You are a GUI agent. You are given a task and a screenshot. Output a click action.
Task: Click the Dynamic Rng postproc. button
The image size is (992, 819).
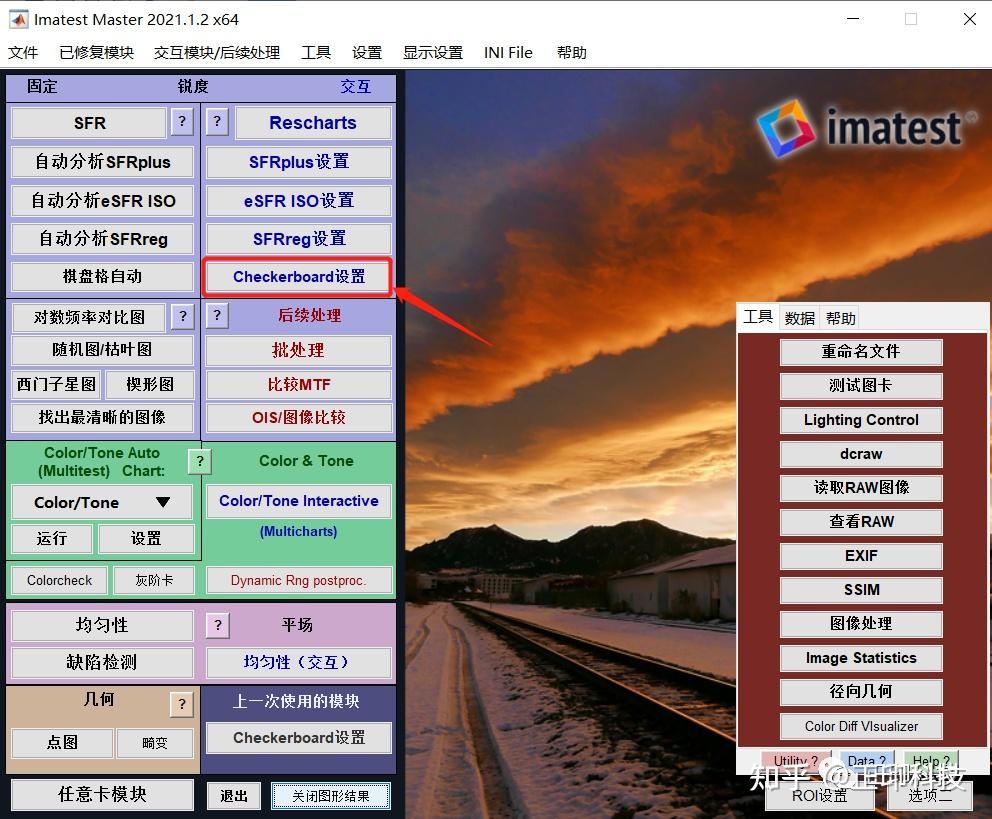coord(298,580)
